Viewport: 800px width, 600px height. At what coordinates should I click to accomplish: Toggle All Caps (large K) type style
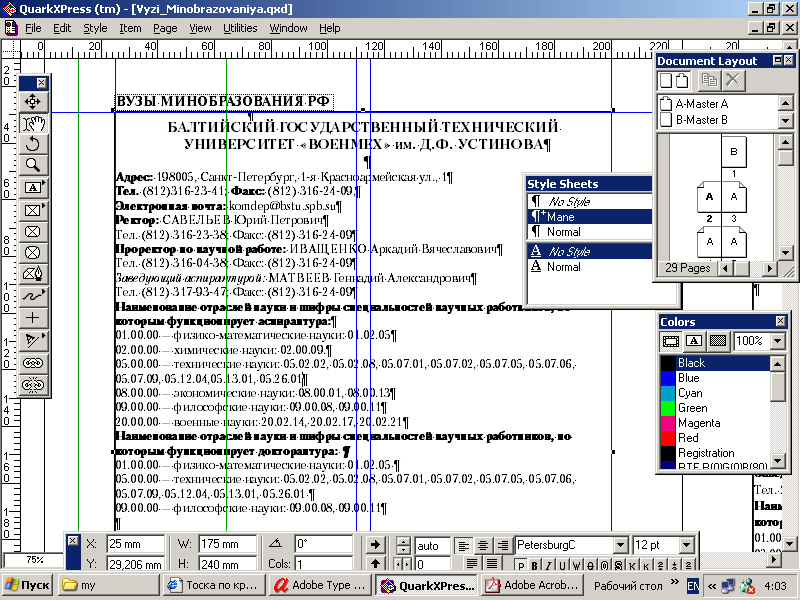coord(632,565)
